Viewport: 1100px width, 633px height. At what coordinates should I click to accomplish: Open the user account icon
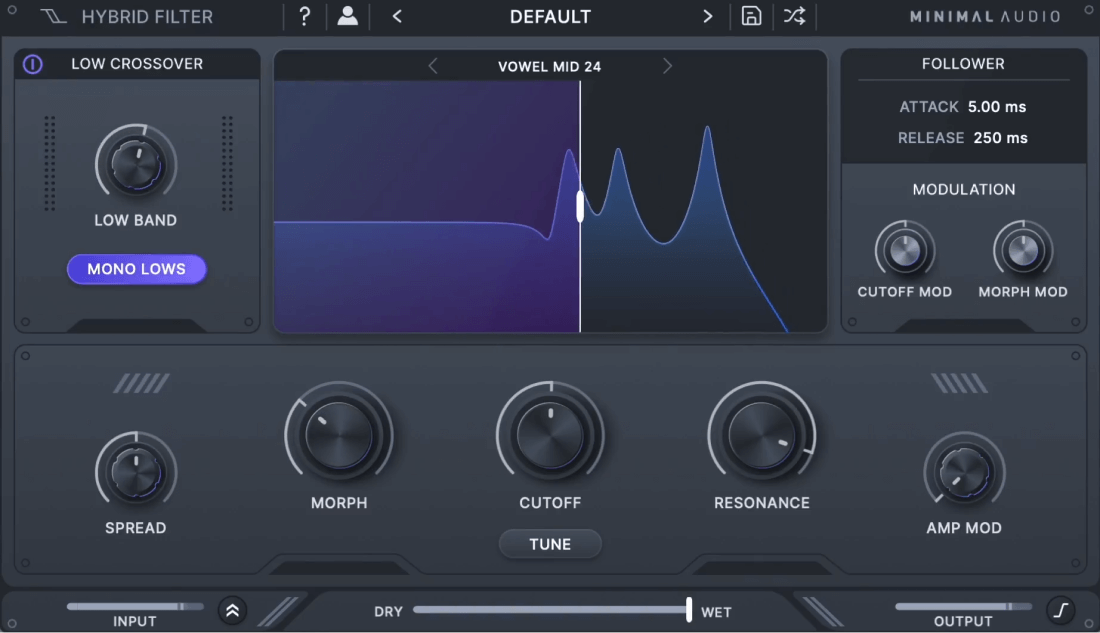click(347, 16)
